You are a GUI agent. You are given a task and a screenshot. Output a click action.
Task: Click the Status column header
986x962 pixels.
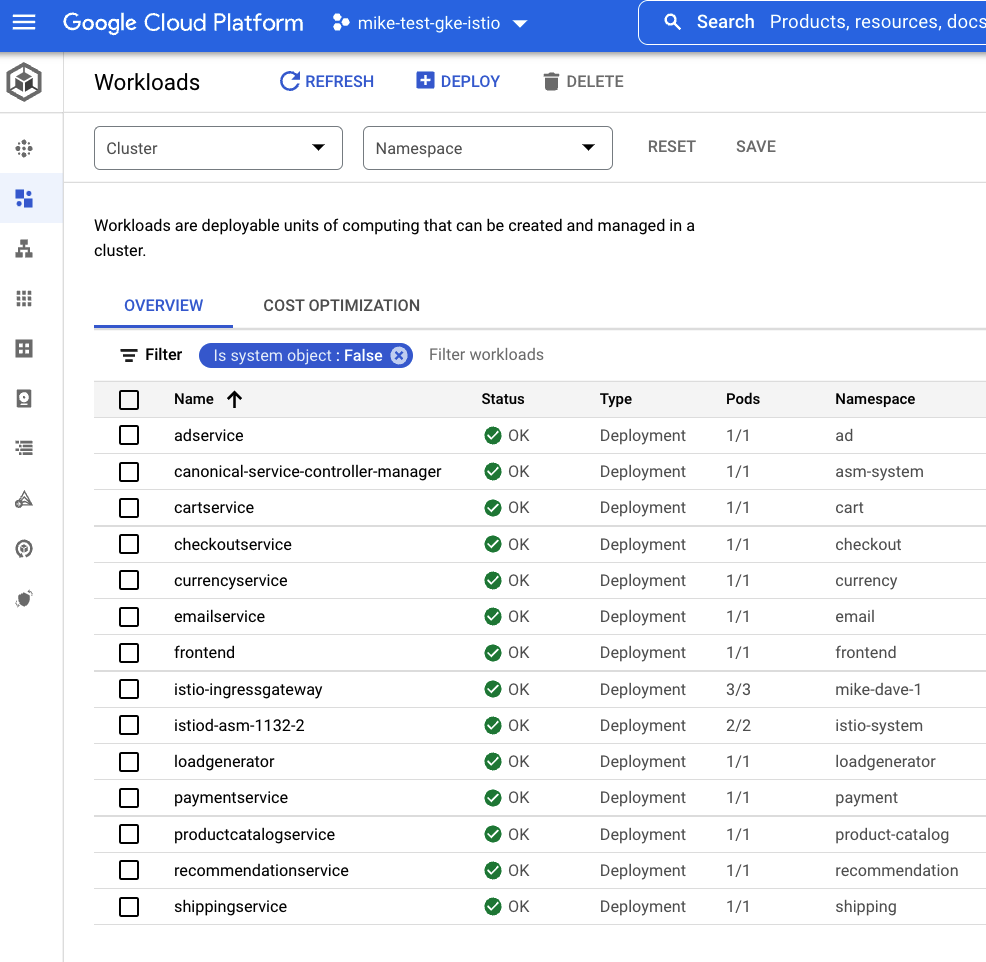pyautogui.click(x=502, y=399)
